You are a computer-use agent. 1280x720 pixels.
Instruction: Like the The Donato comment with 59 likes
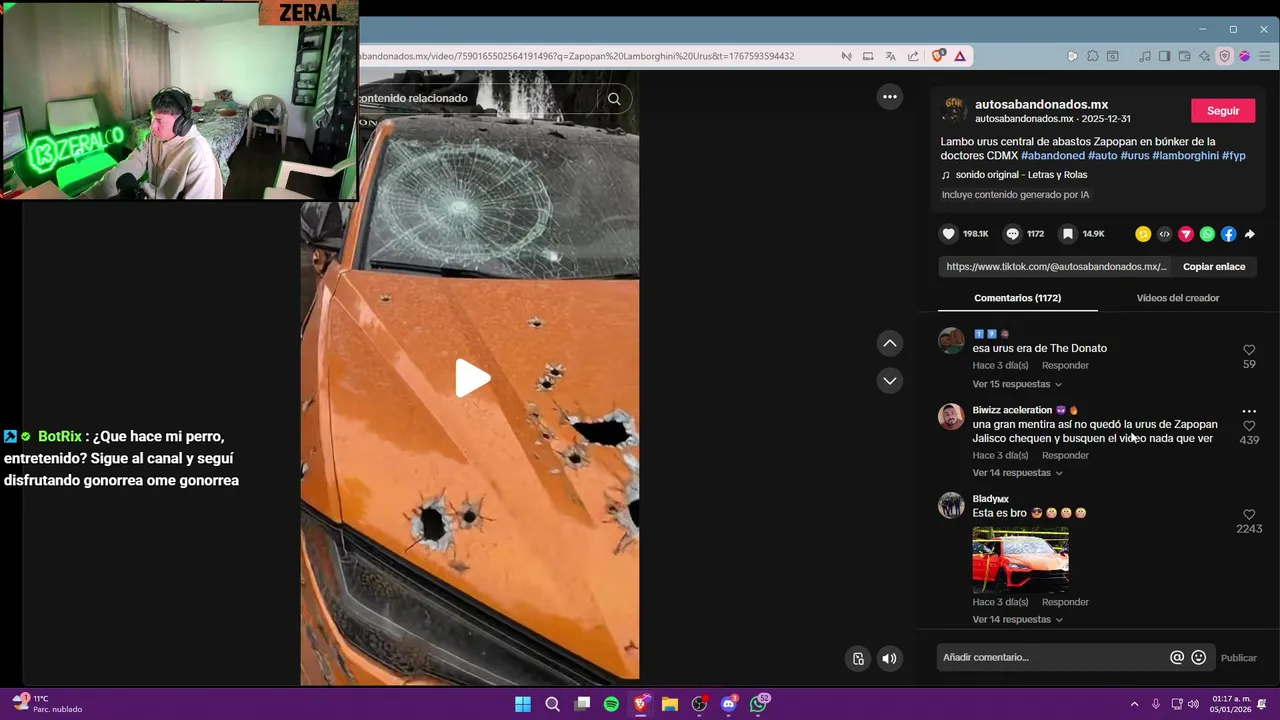tap(1249, 350)
